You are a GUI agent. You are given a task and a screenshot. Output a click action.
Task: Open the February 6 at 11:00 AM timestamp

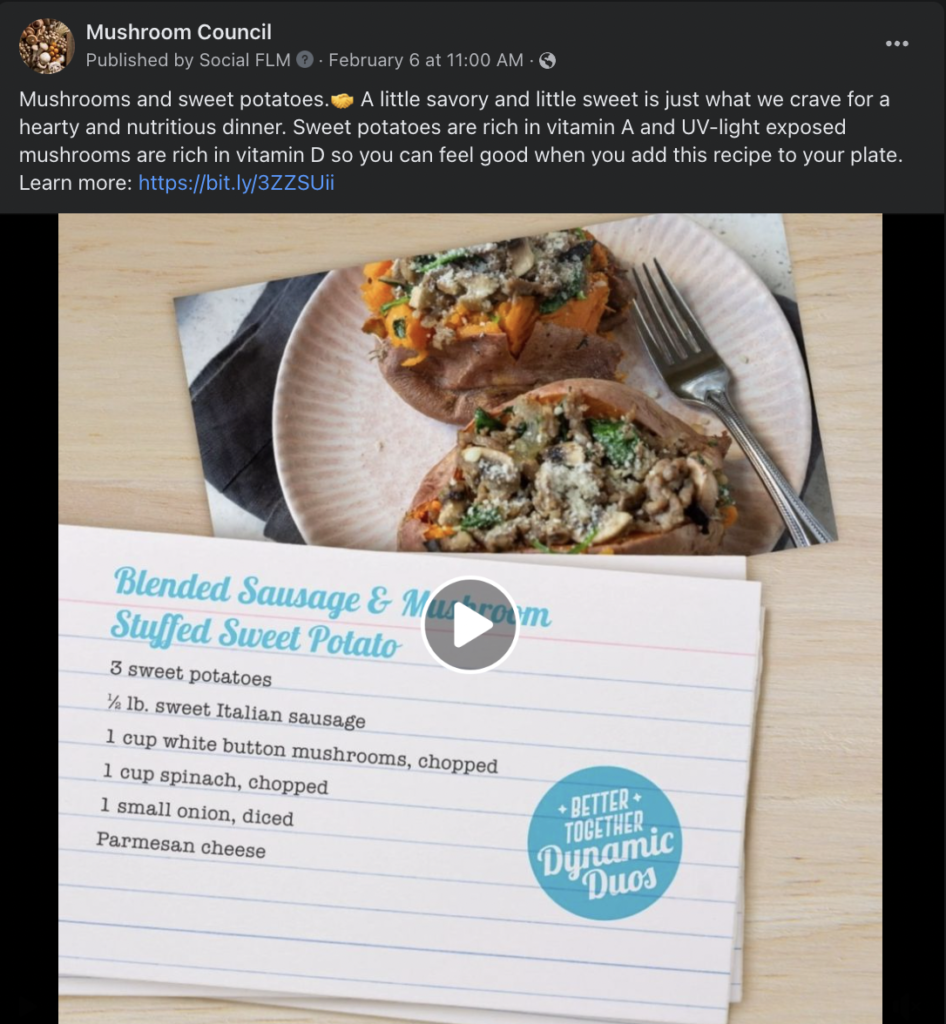pyautogui.click(x=425, y=60)
